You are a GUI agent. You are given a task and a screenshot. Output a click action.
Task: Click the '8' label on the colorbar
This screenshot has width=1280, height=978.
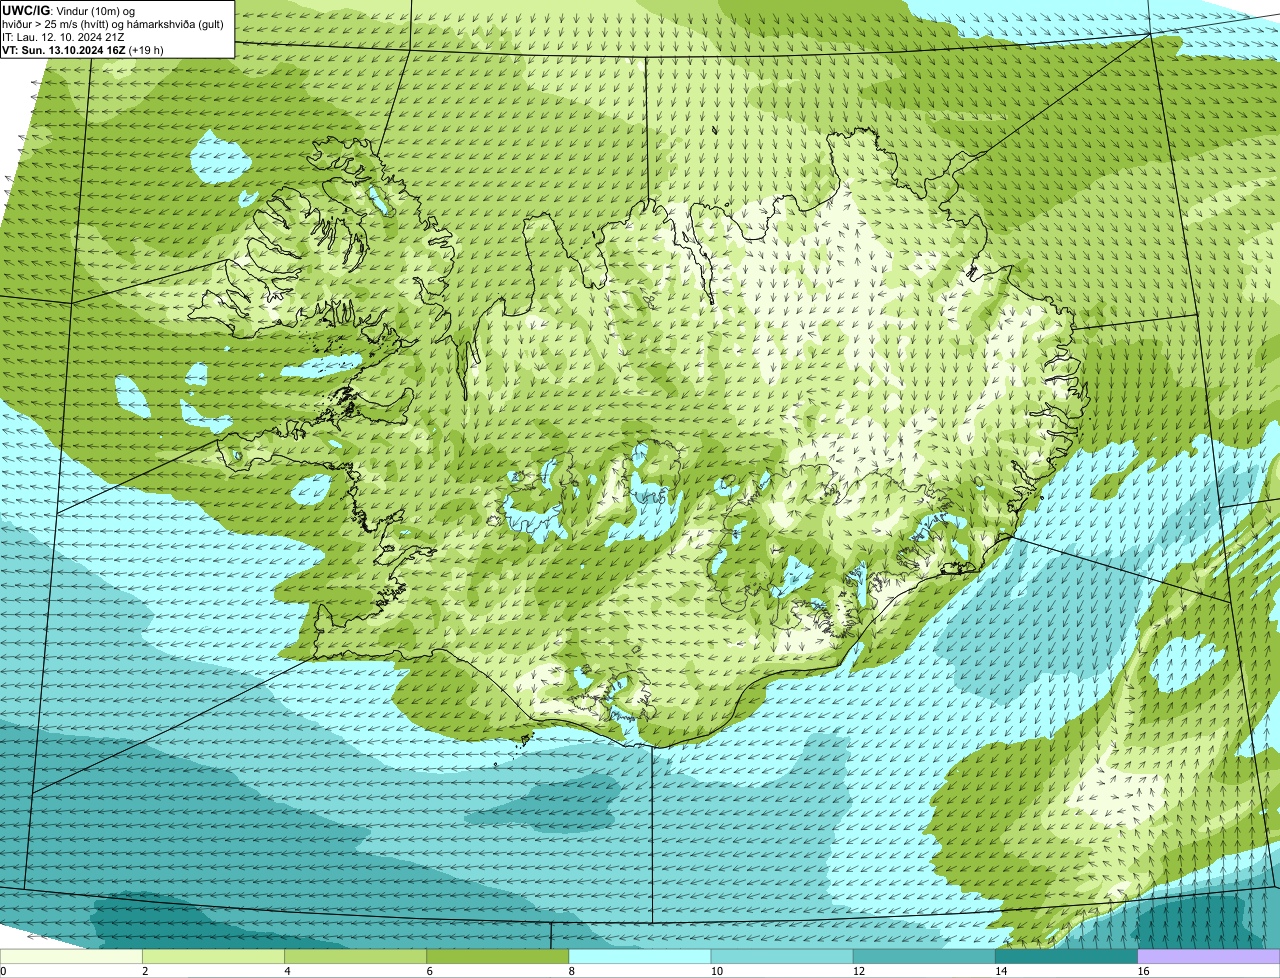[572, 971]
